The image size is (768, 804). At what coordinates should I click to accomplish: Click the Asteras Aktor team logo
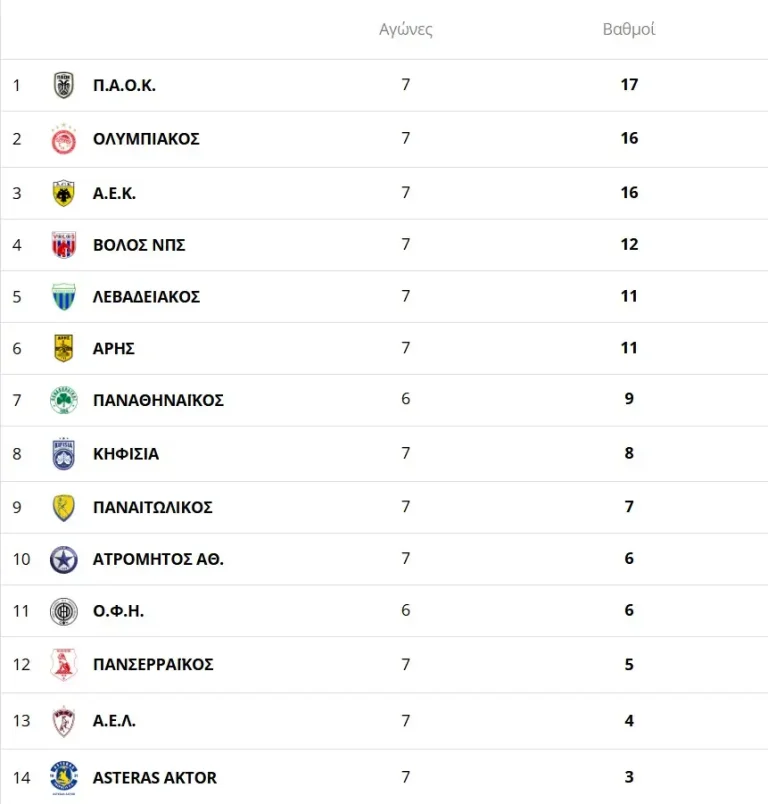coord(64,777)
